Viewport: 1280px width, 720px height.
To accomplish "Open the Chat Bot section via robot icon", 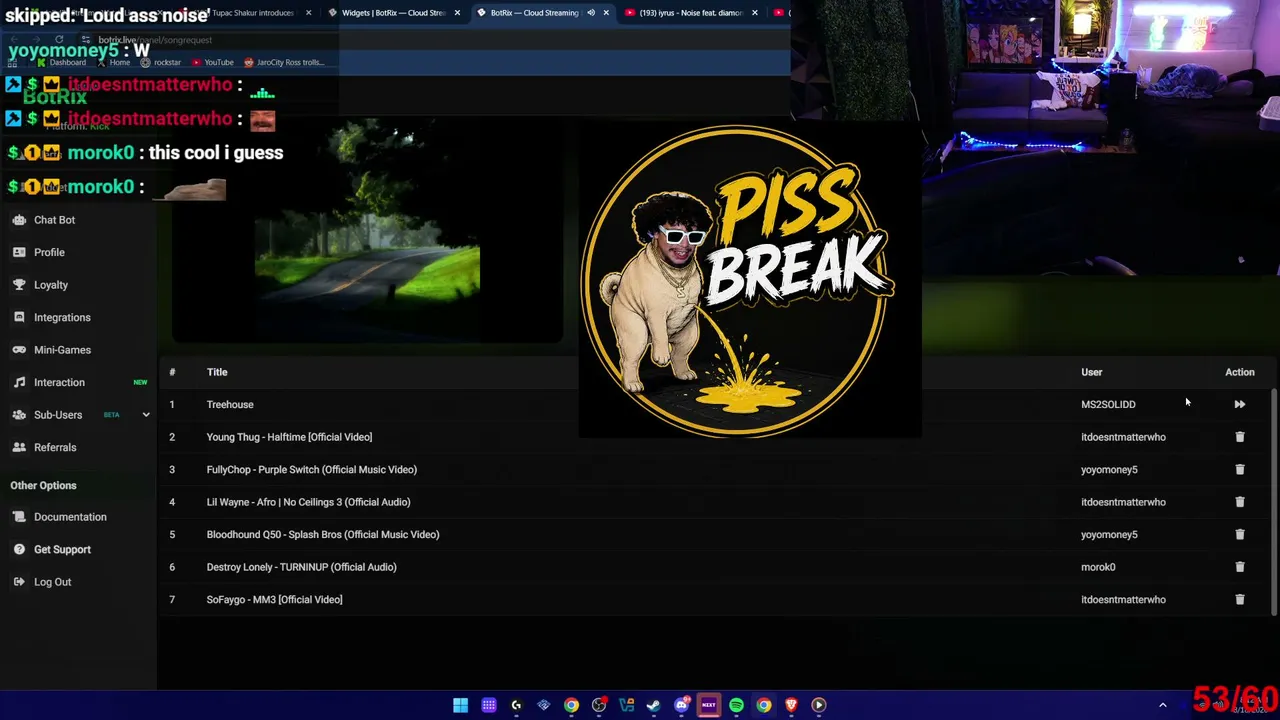I will click(x=19, y=220).
